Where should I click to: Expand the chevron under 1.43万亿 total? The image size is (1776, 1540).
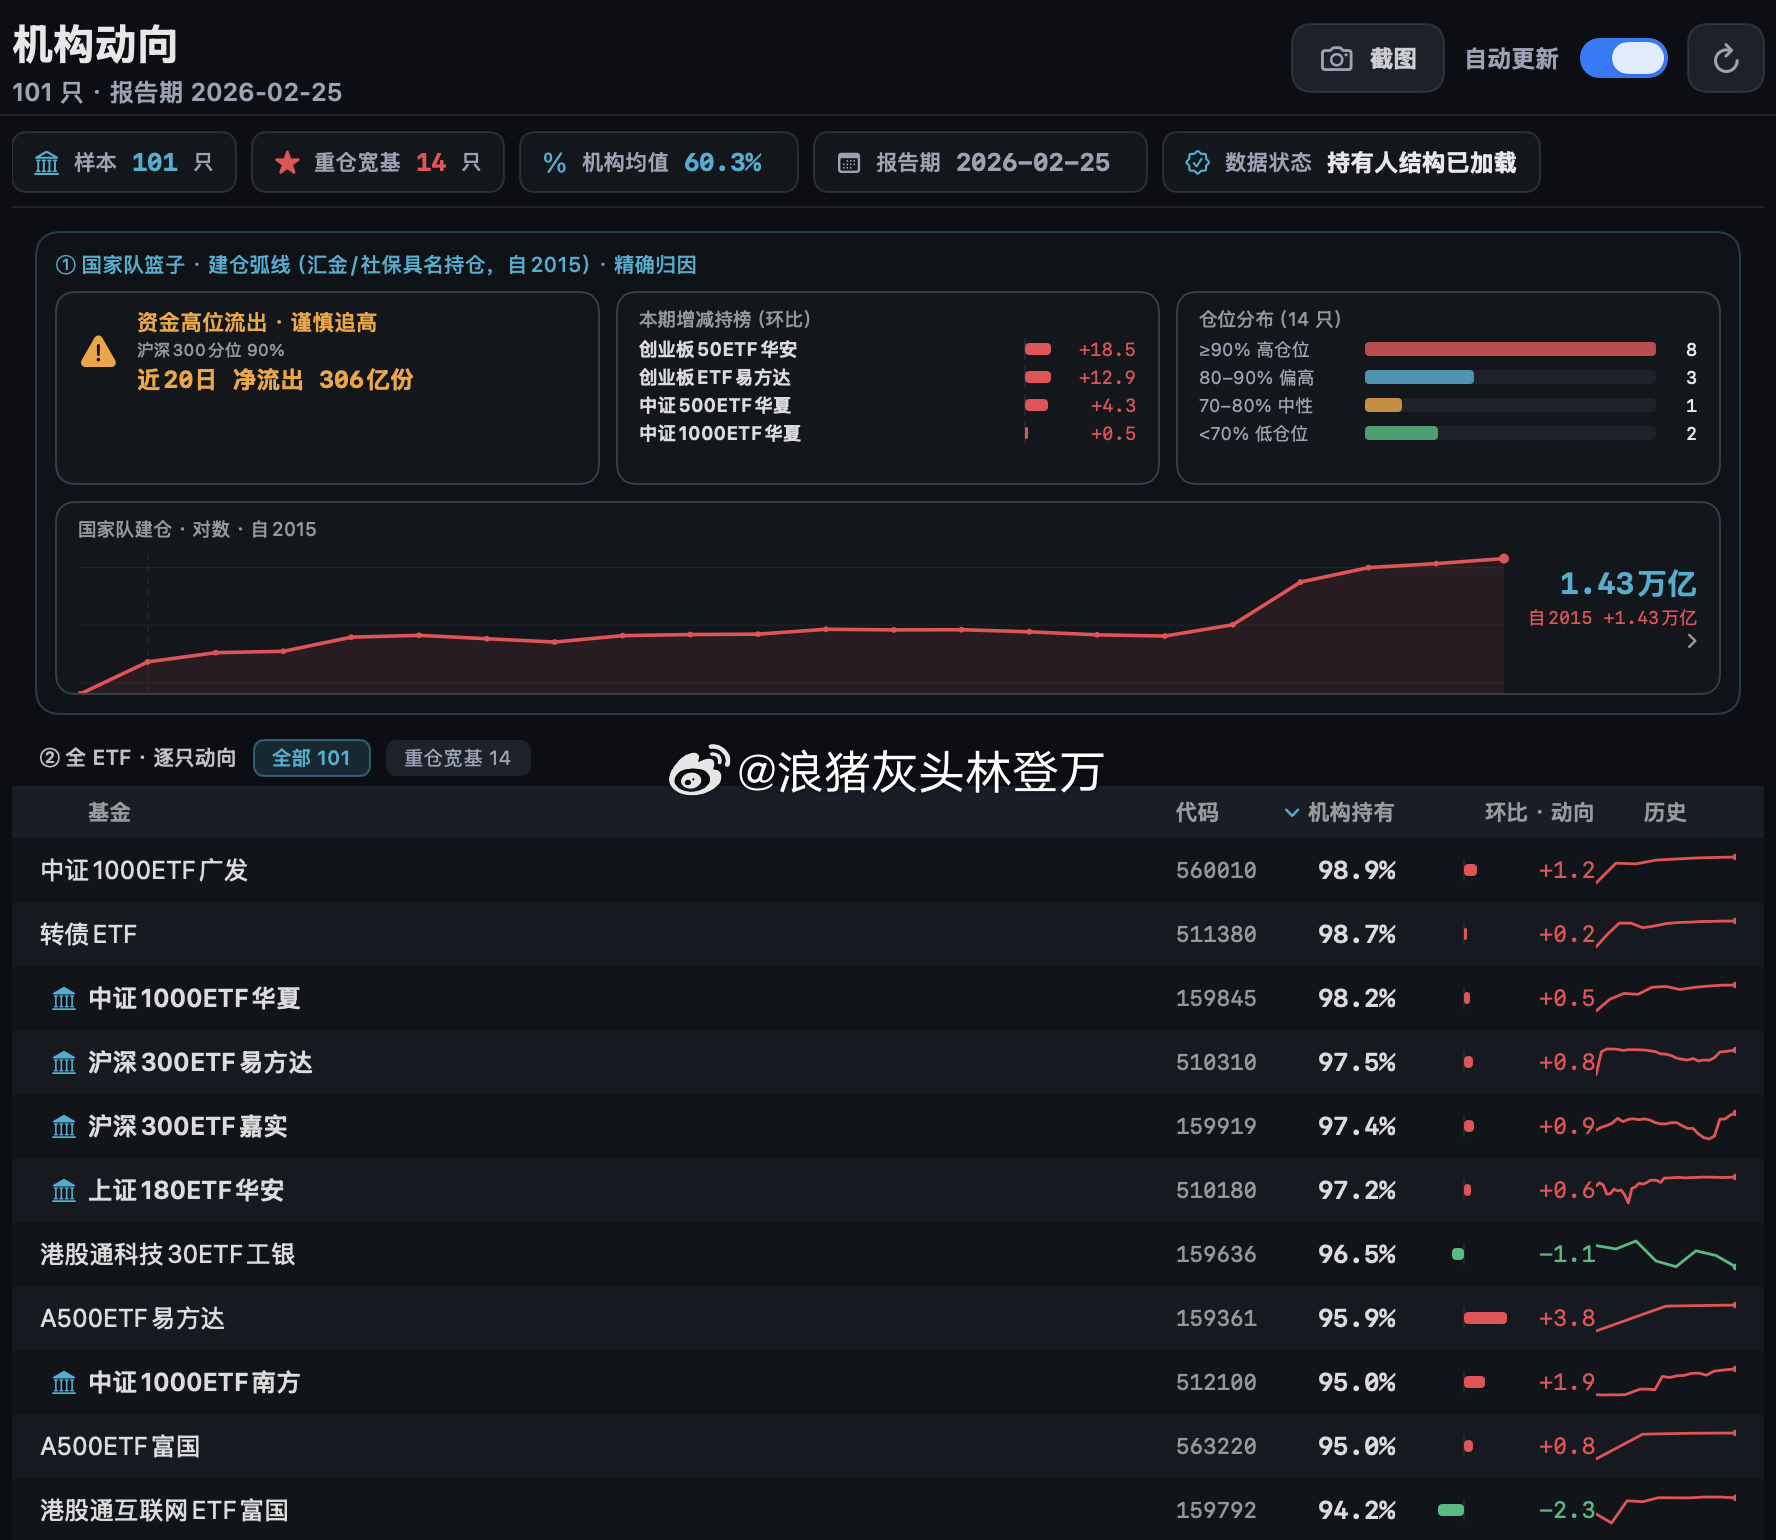pyautogui.click(x=1692, y=641)
